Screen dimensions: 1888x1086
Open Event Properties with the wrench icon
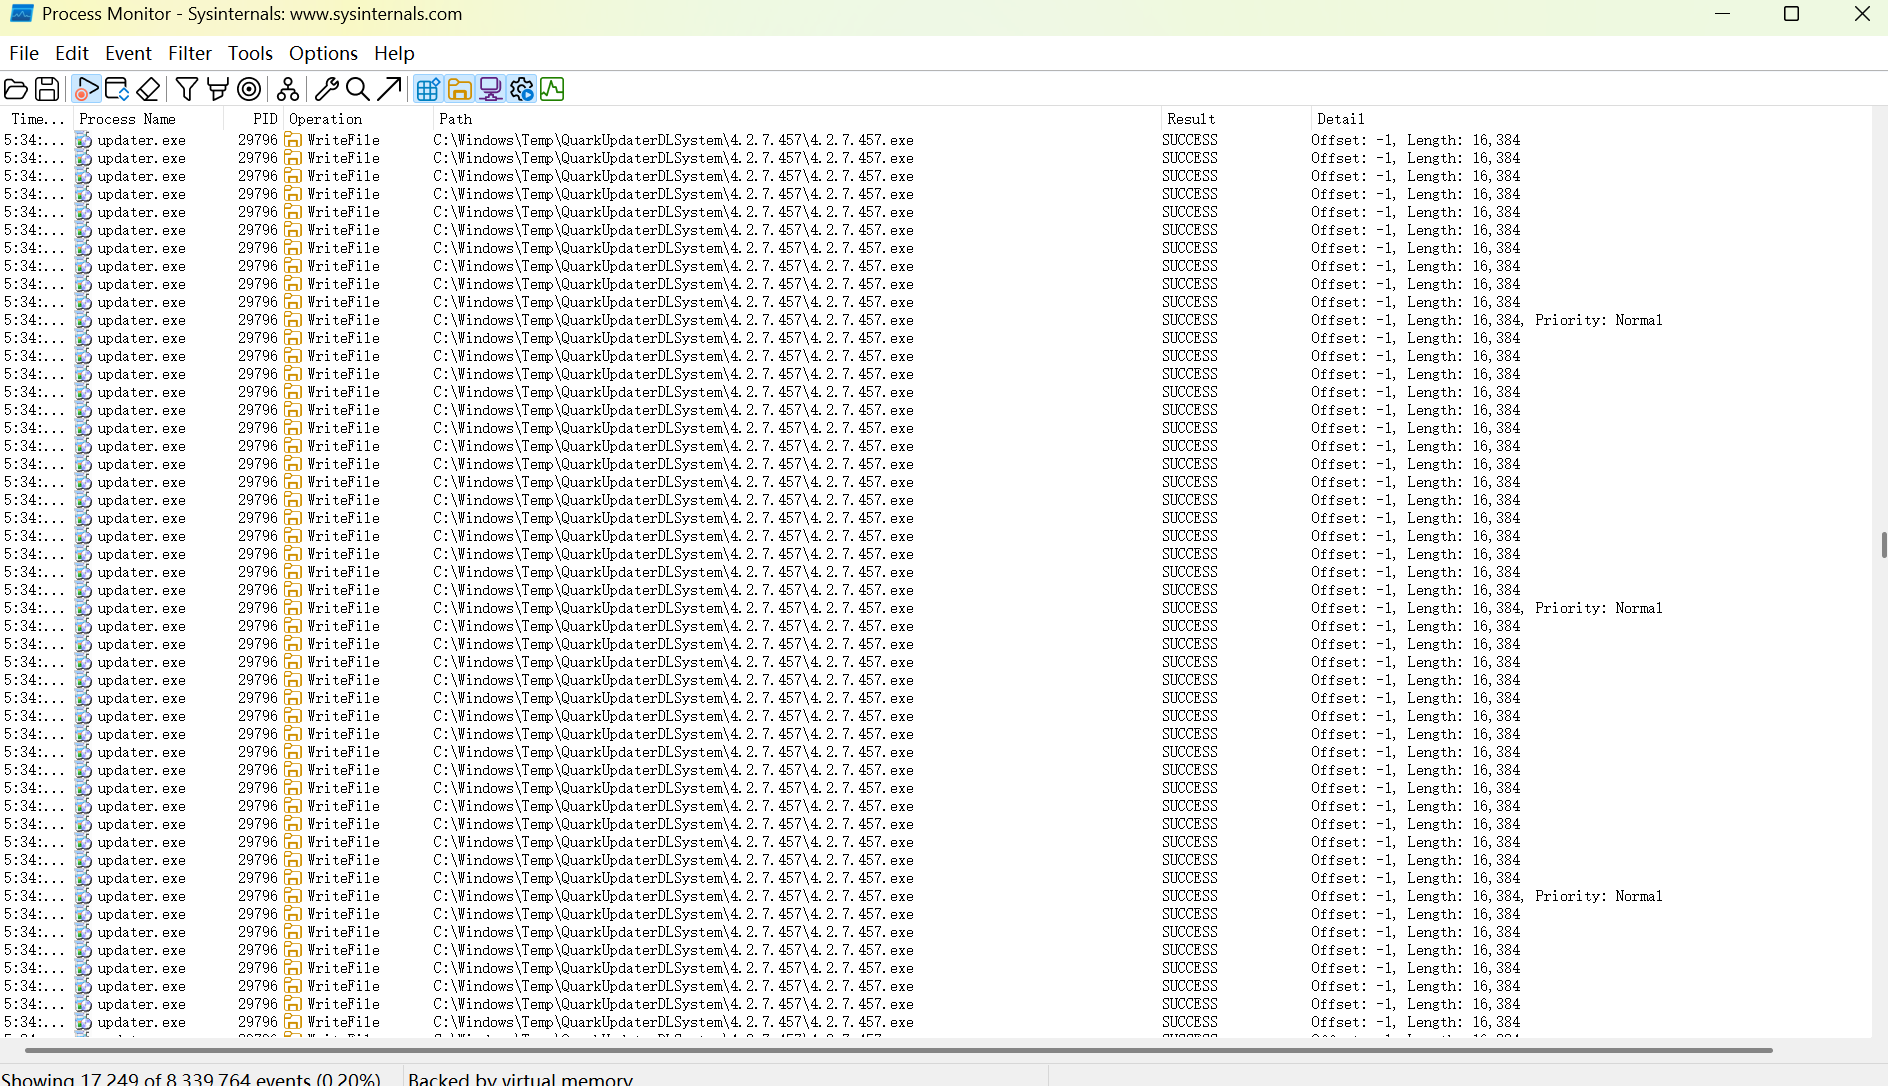(x=326, y=89)
